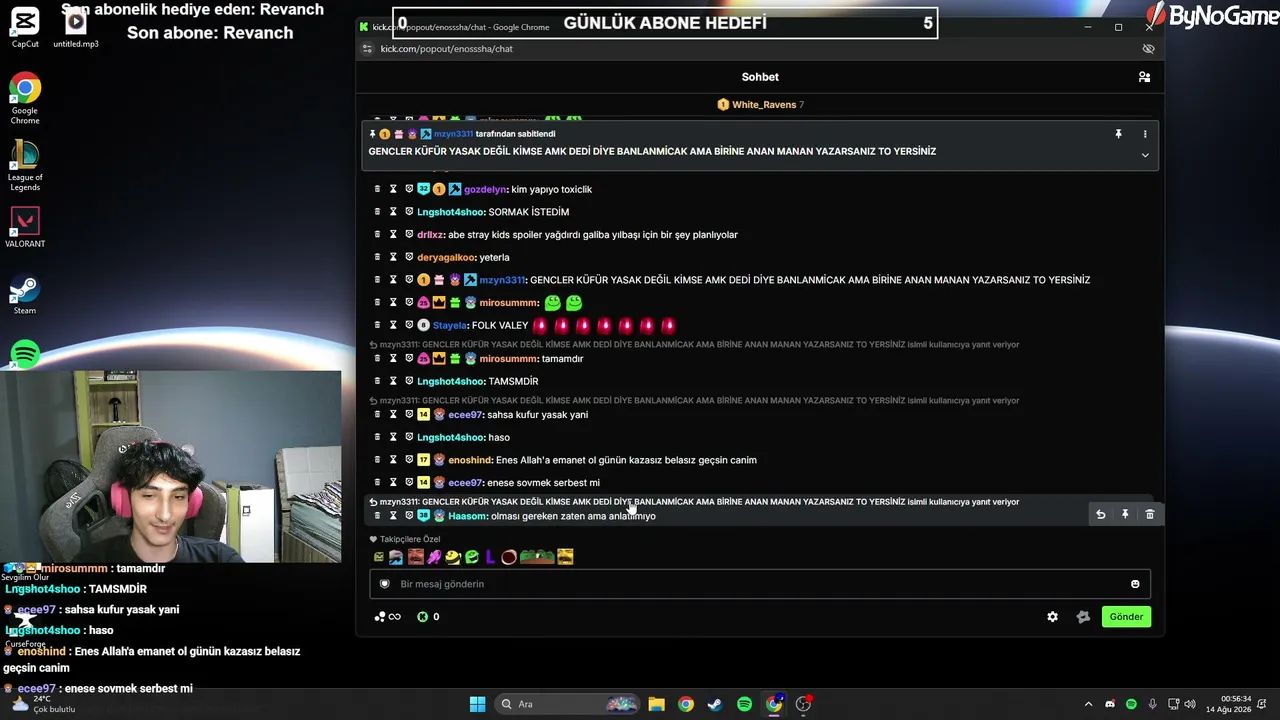
Task: Open chat settings gear
Action: (x=1052, y=617)
